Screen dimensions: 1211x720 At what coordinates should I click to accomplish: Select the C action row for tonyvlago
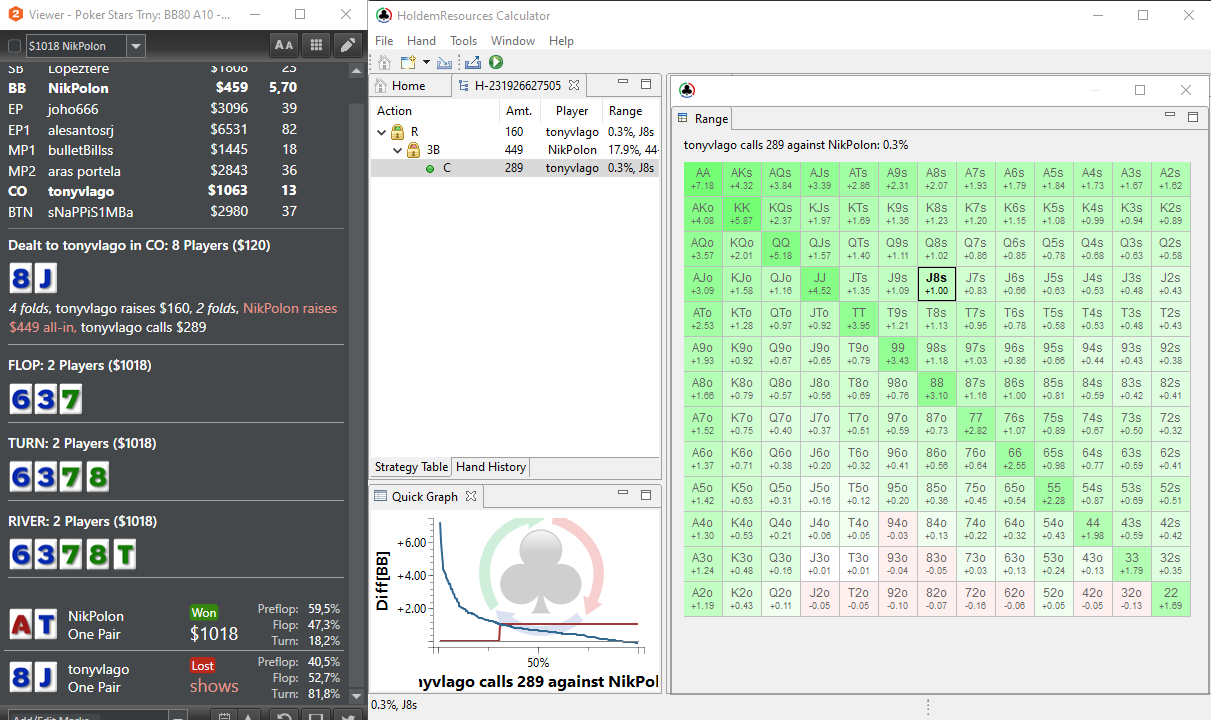pos(515,168)
